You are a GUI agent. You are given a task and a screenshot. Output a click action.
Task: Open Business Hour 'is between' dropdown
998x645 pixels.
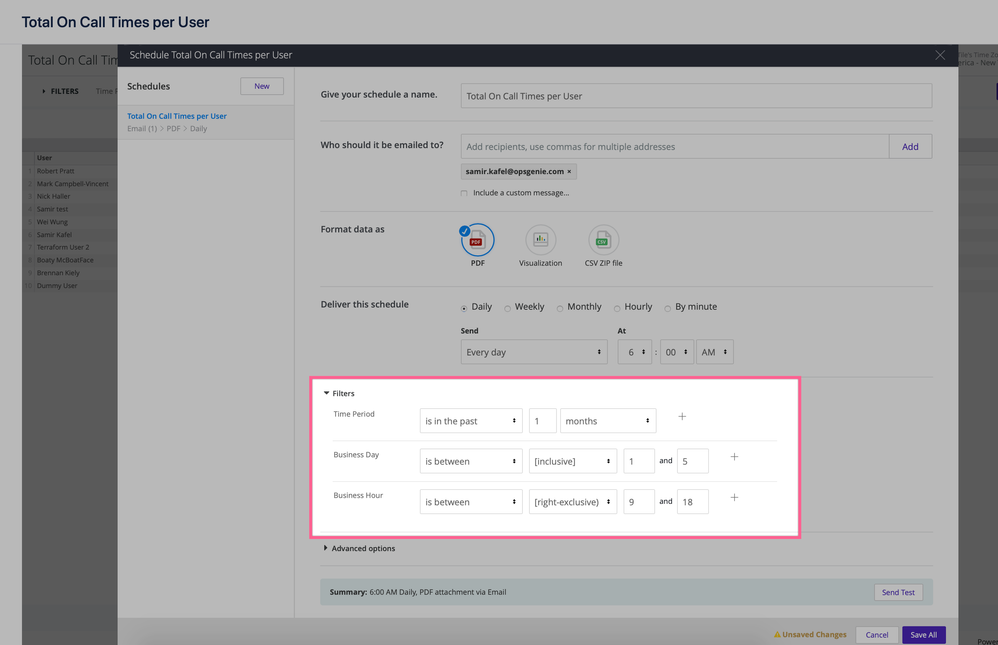pos(471,502)
